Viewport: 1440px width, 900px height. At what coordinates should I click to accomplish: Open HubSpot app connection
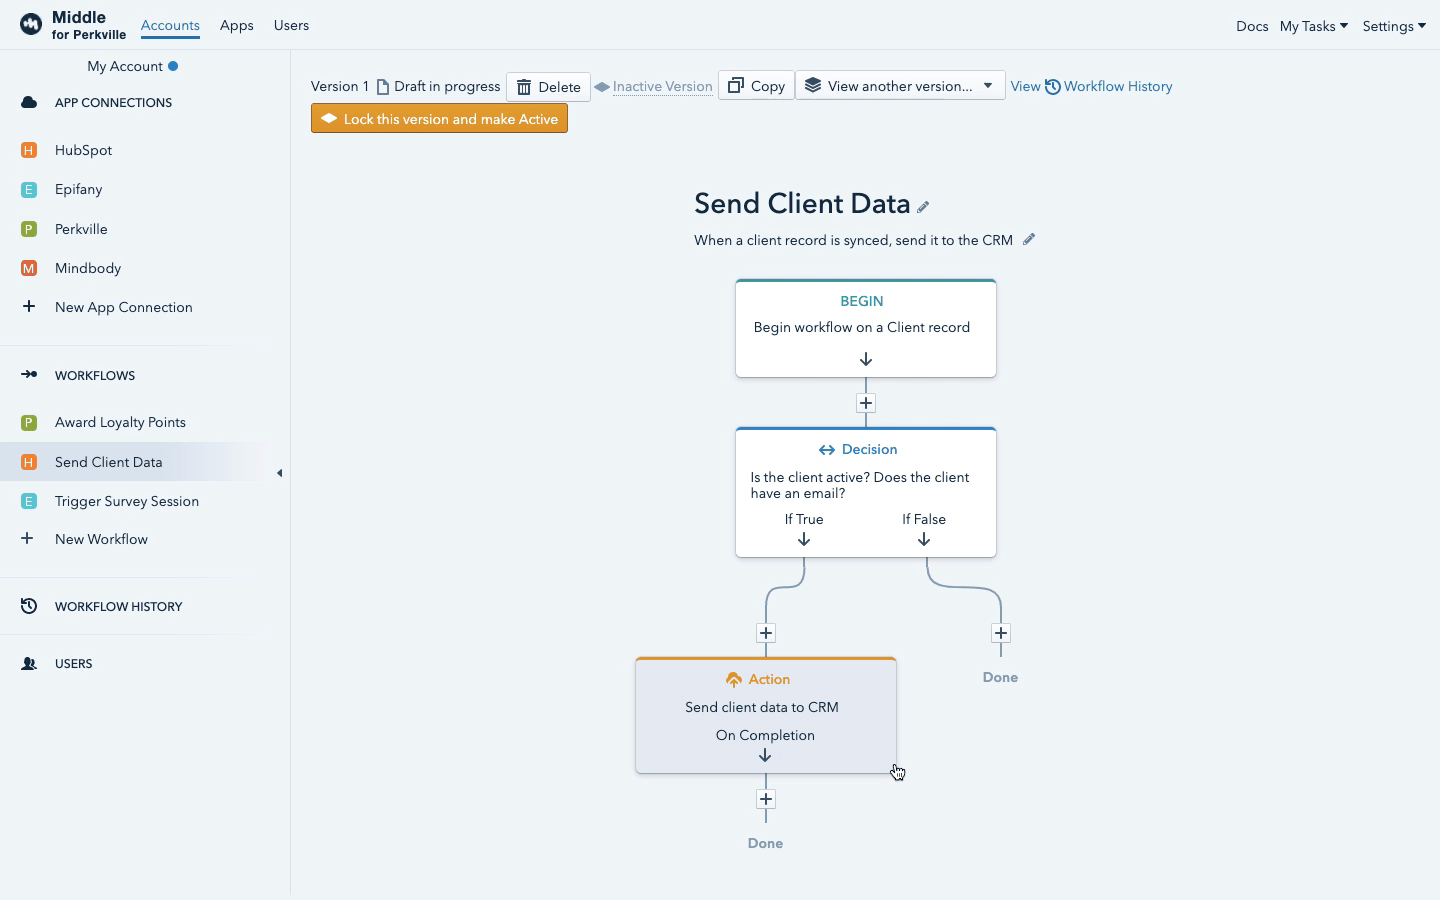pos(83,150)
